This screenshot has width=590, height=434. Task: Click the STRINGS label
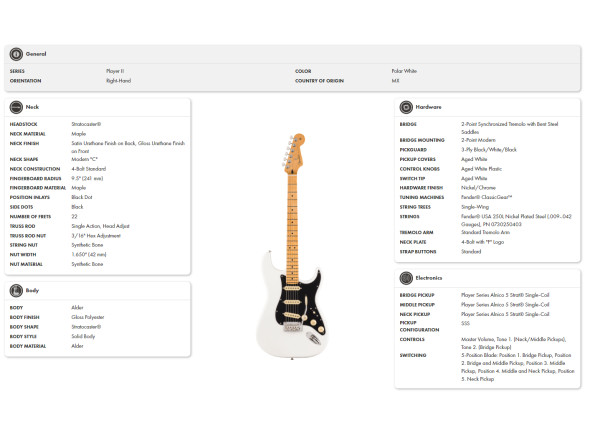click(x=409, y=217)
